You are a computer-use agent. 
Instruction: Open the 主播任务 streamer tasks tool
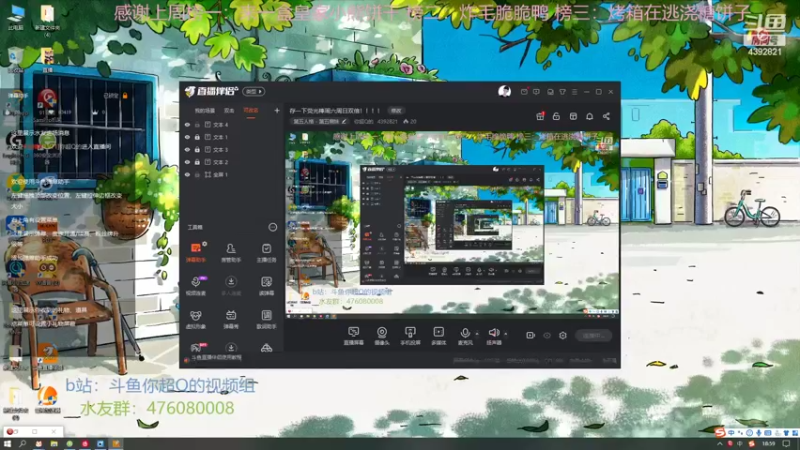(266, 253)
